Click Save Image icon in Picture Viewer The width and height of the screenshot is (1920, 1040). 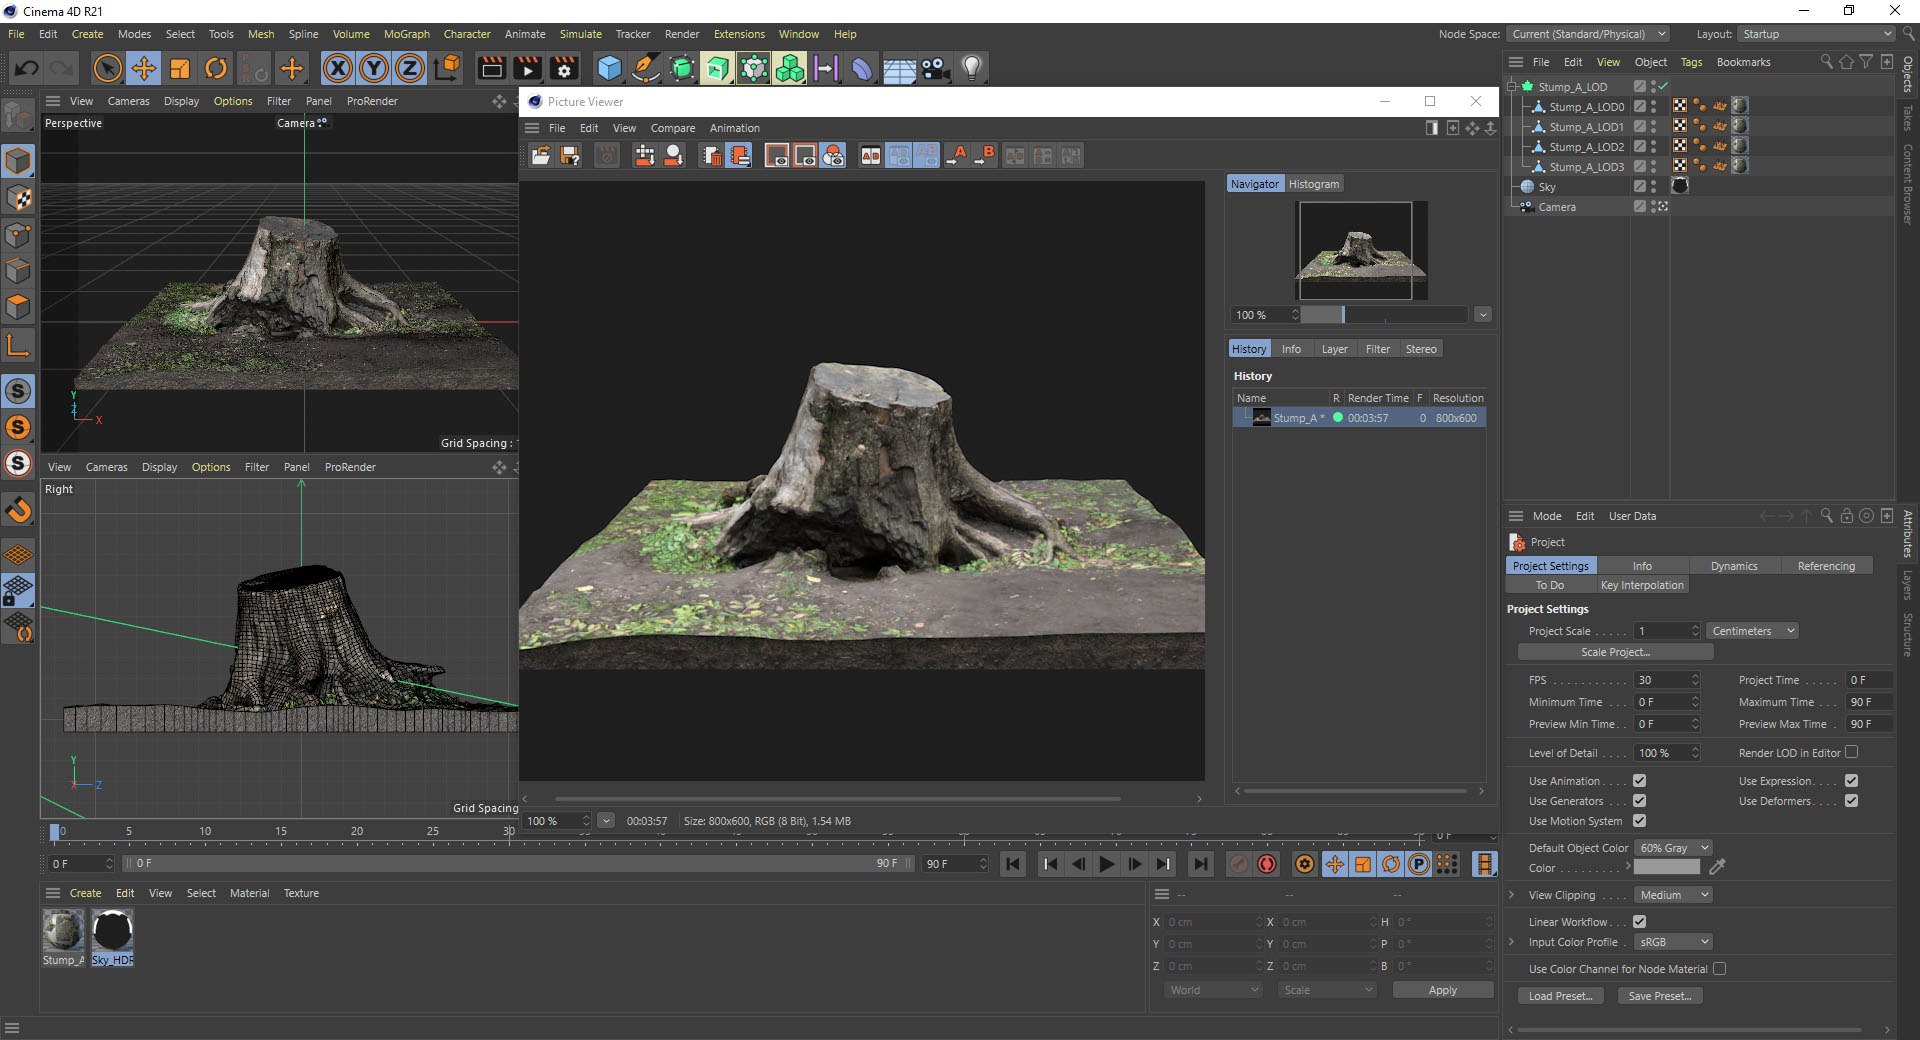[x=570, y=155]
